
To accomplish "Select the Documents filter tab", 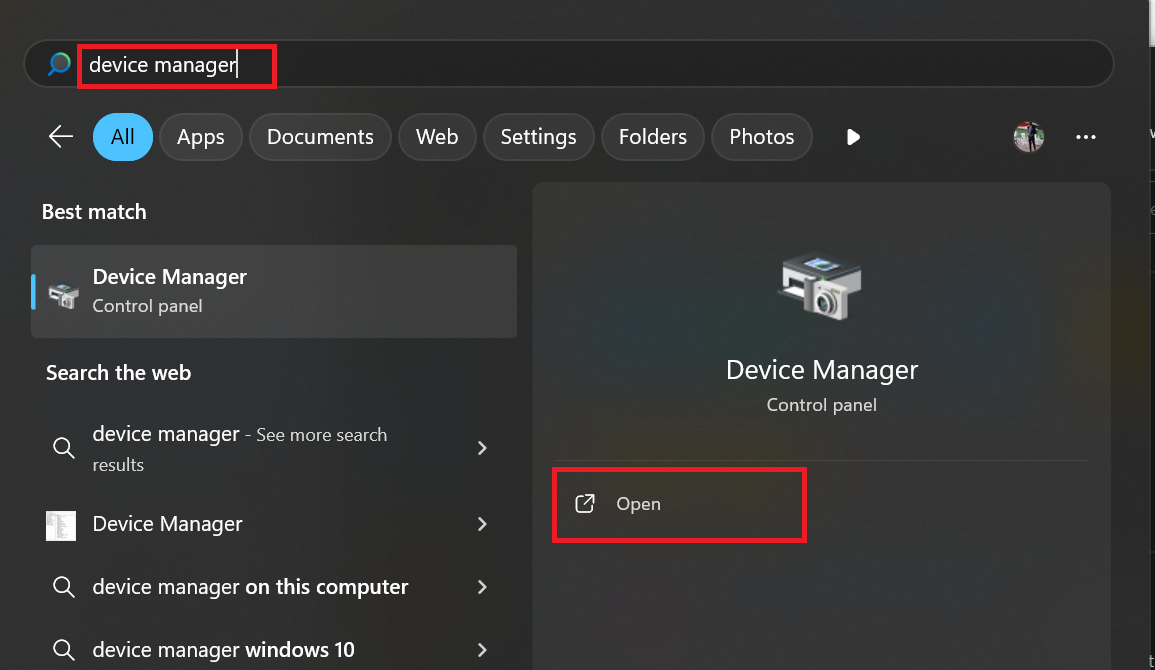I will pyautogui.click(x=320, y=137).
